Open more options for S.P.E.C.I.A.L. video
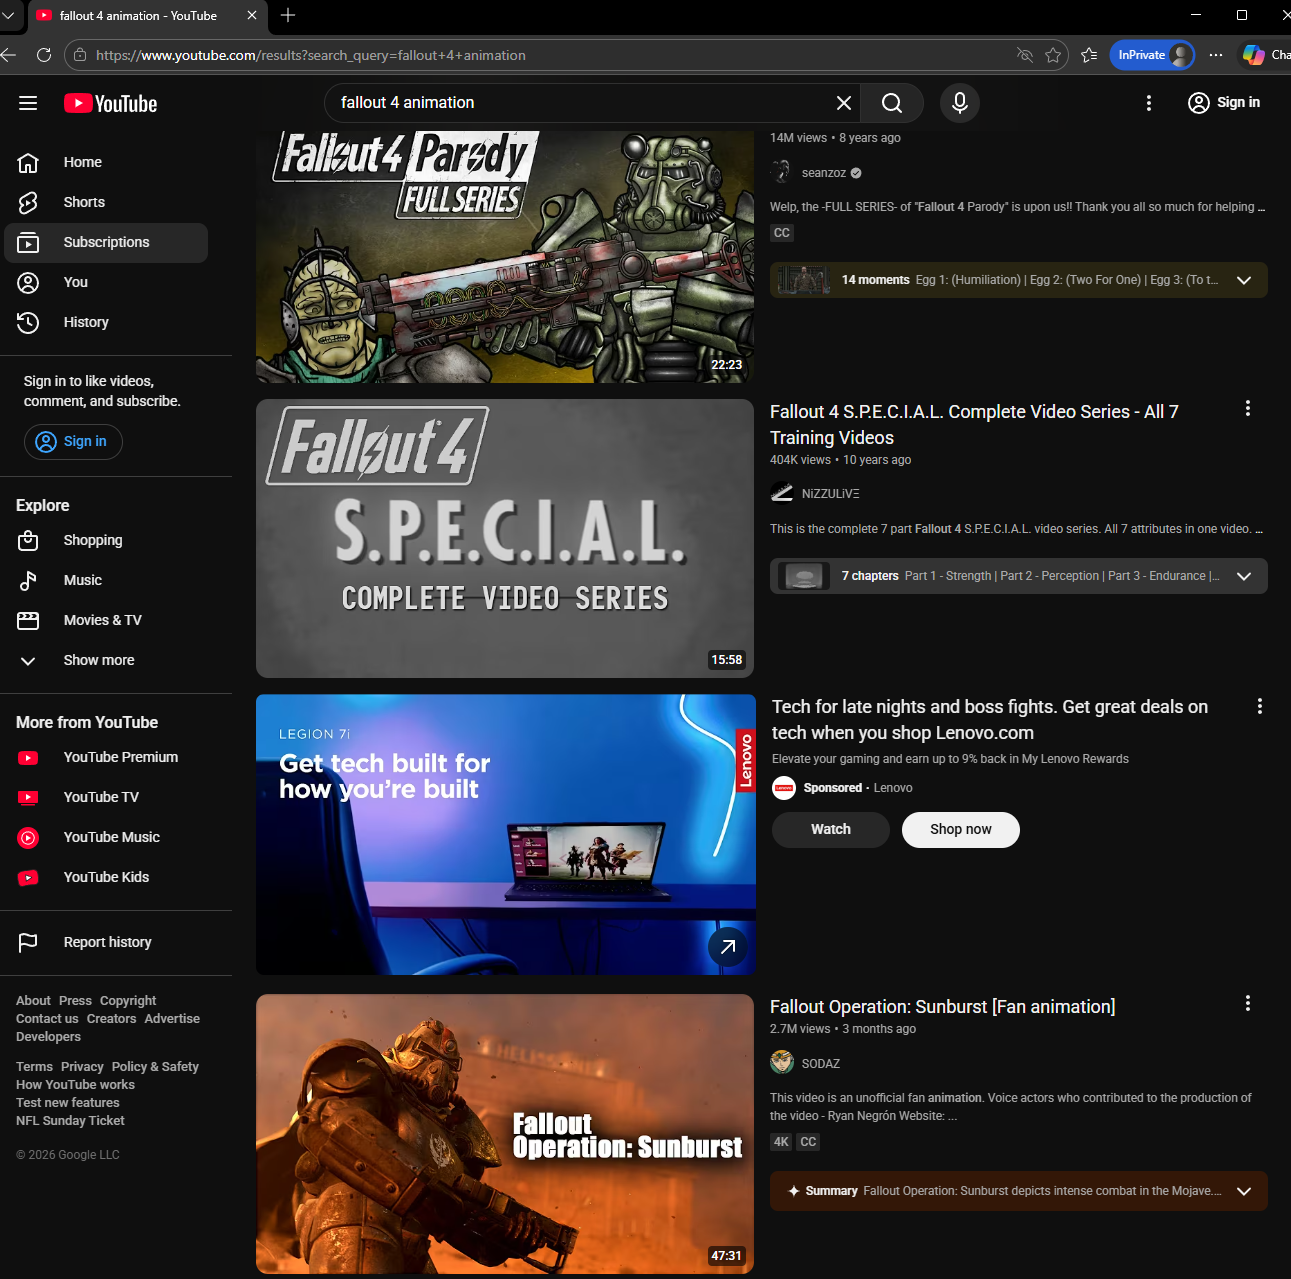Image resolution: width=1291 pixels, height=1279 pixels. 1248,408
